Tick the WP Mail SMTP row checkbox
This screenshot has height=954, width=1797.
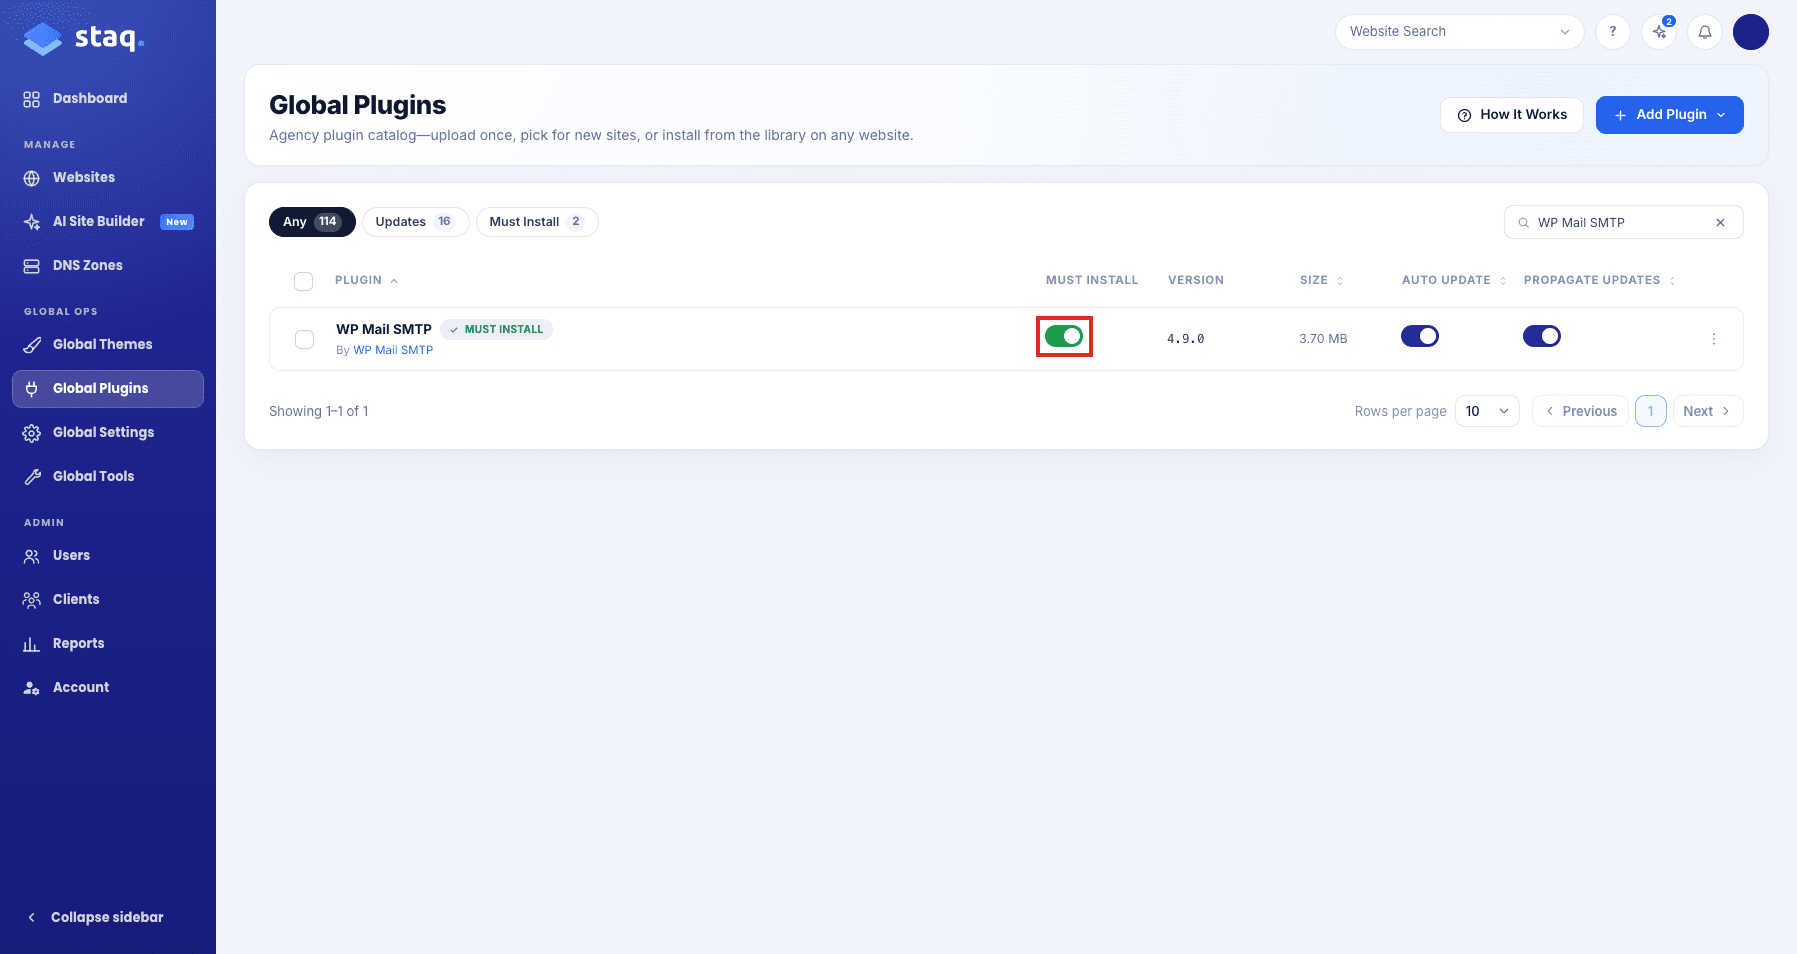pos(305,340)
